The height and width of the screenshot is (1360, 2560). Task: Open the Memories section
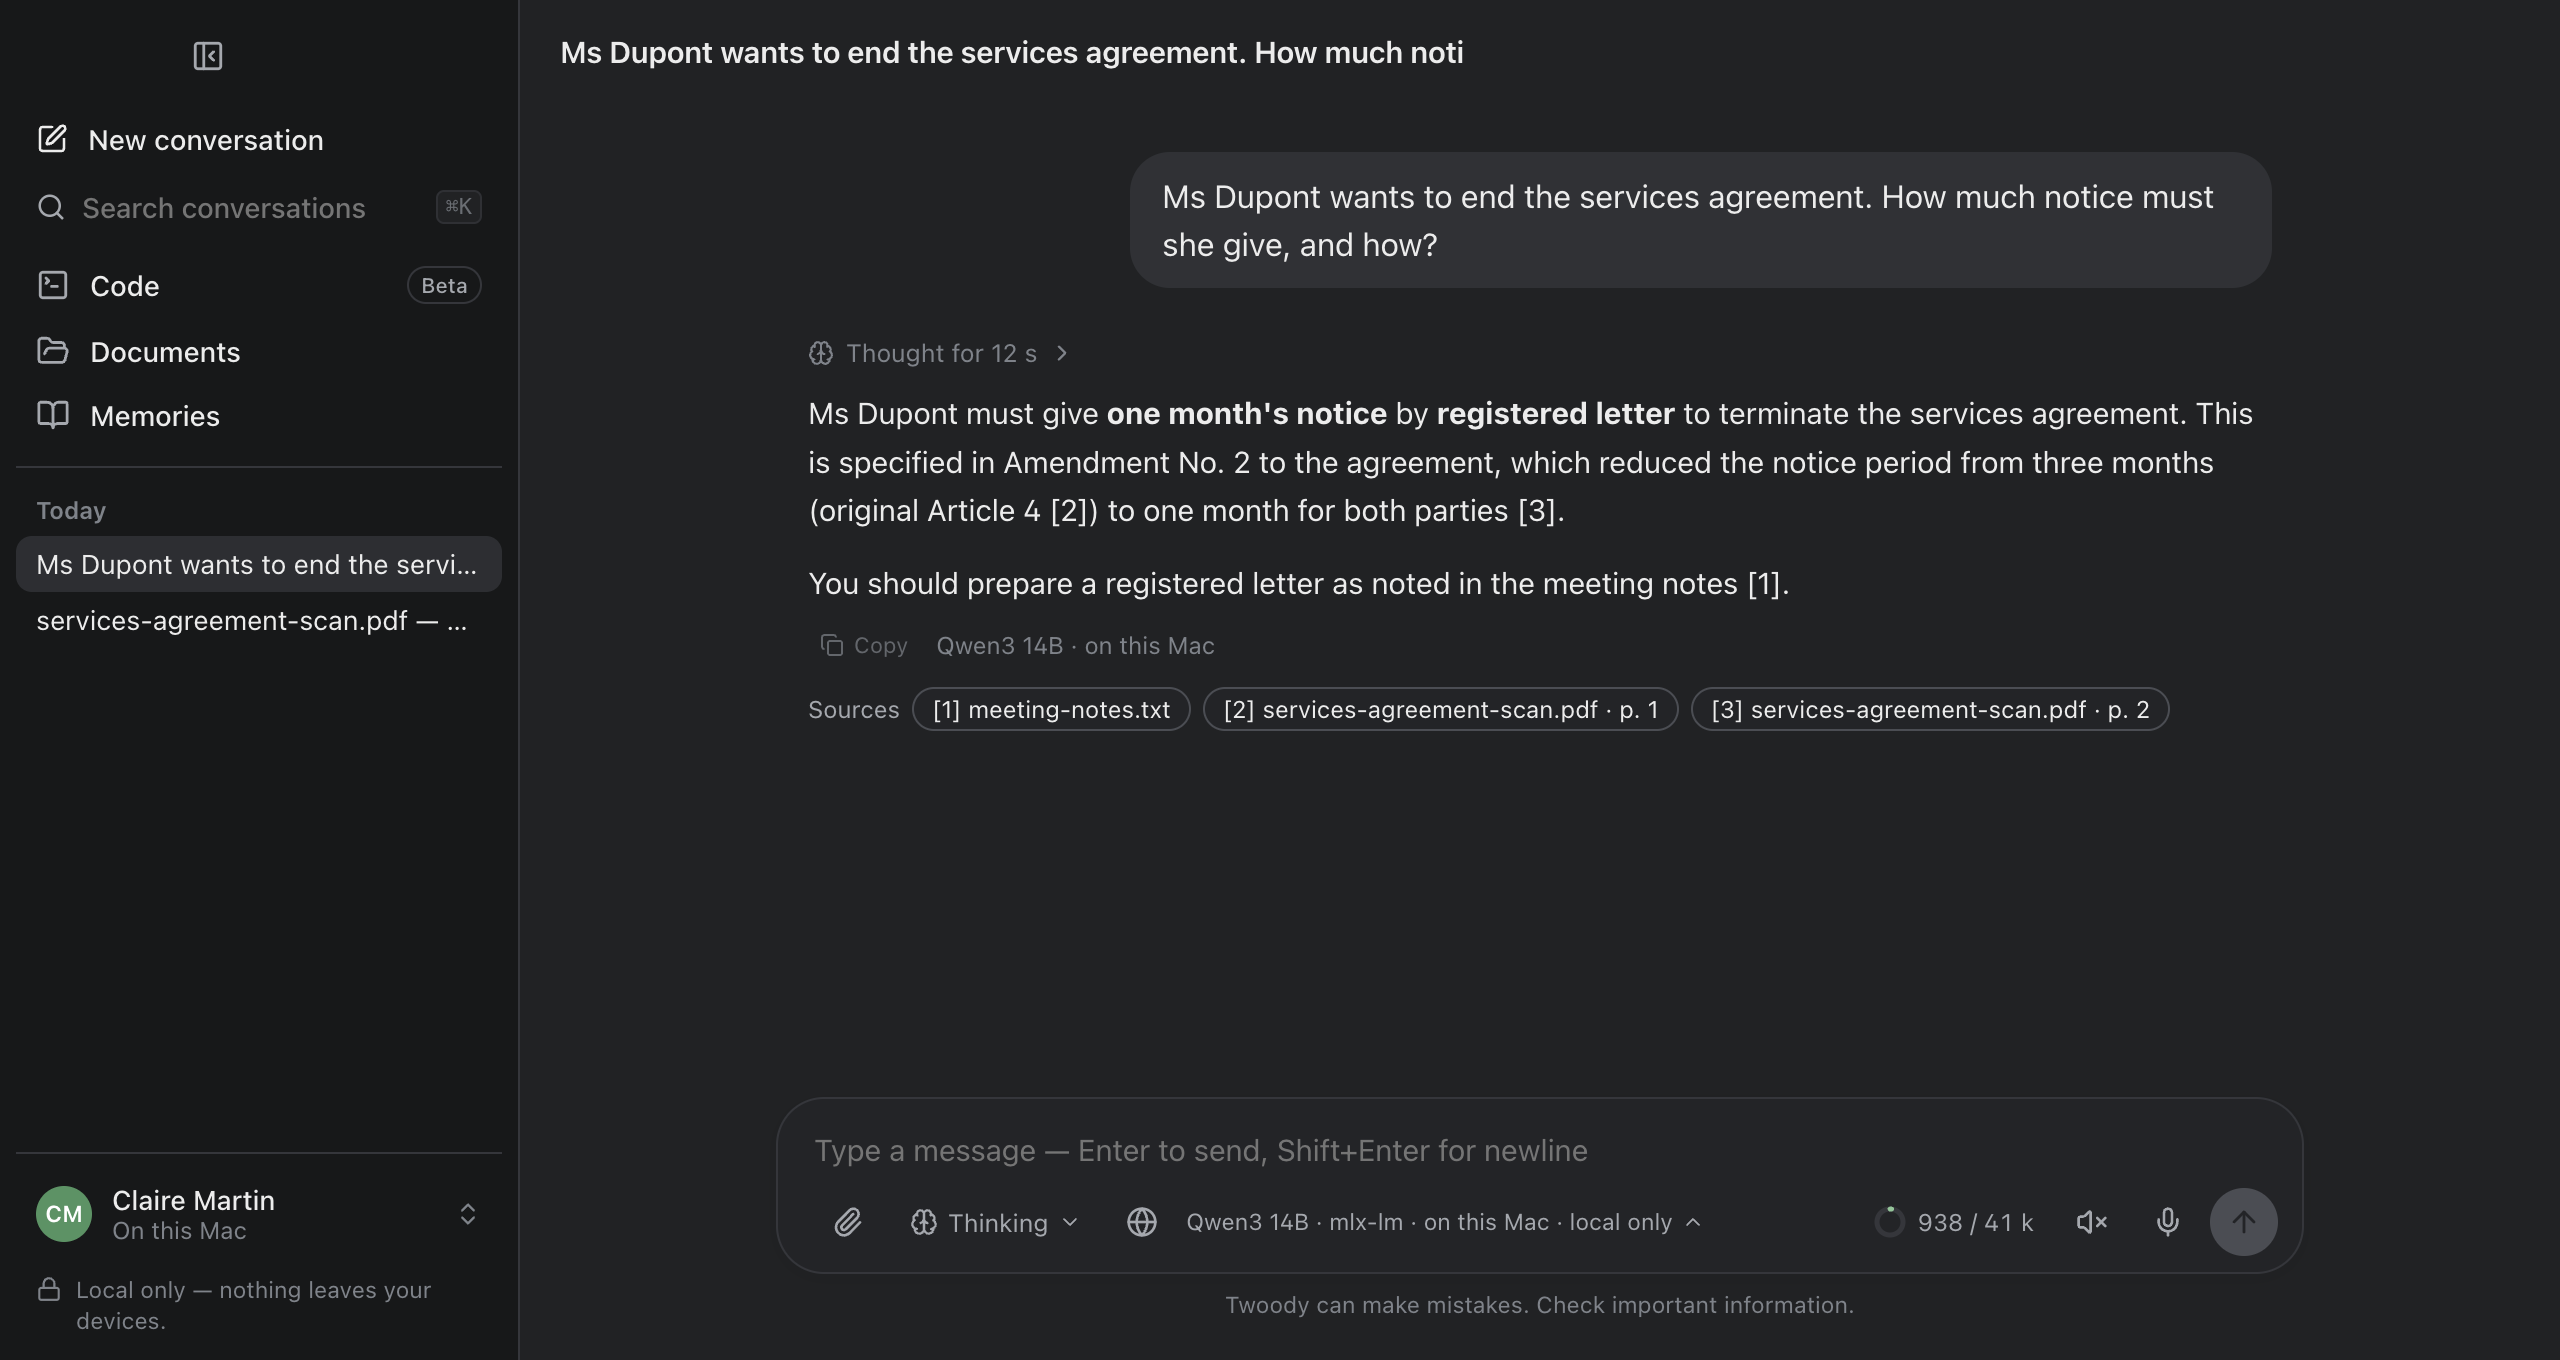pyautogui.click(x=259, y=416)
